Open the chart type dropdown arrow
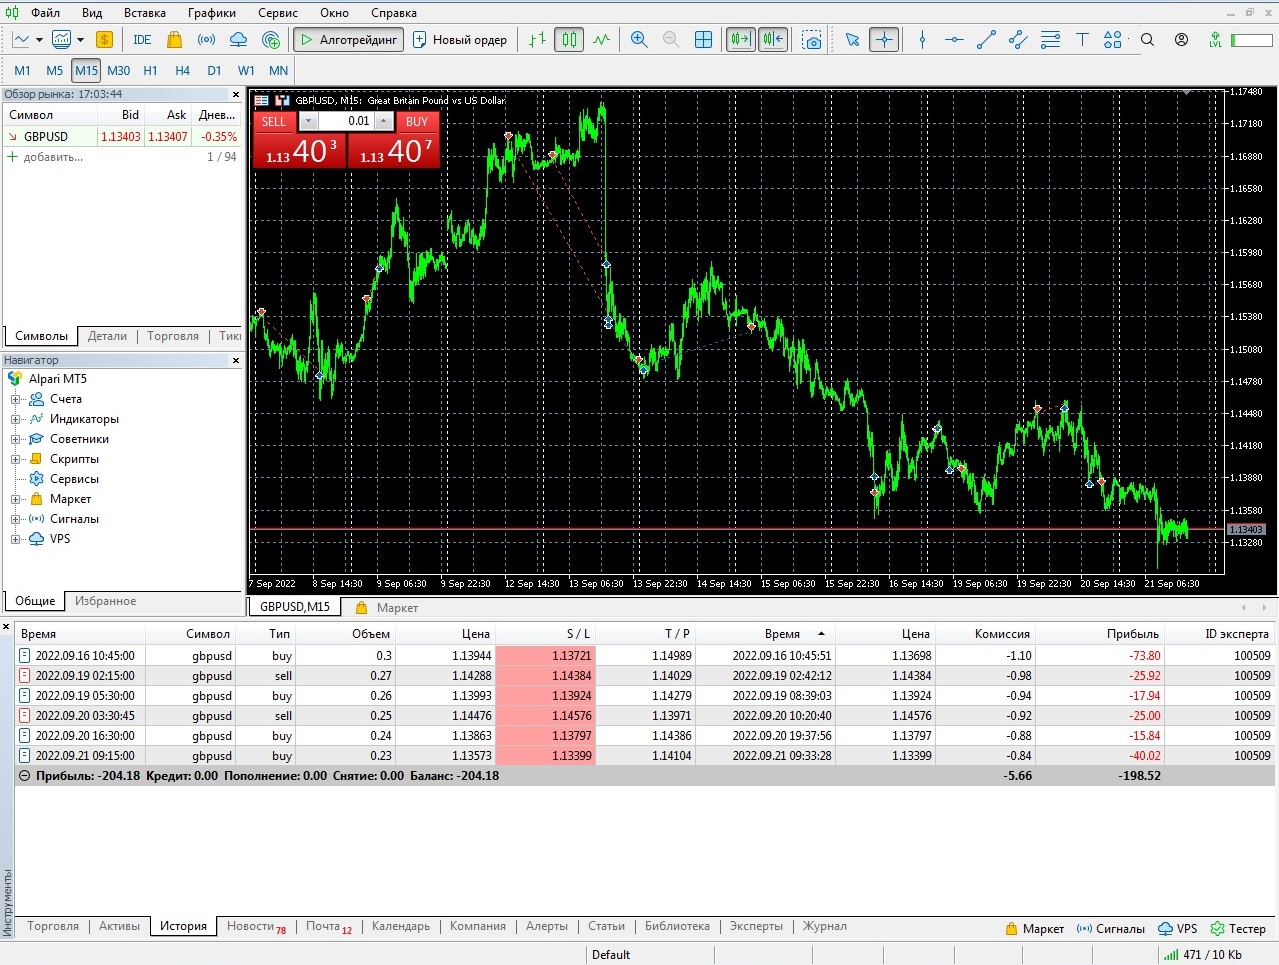This screenshot has height=965, width=1279. (39, 40)
